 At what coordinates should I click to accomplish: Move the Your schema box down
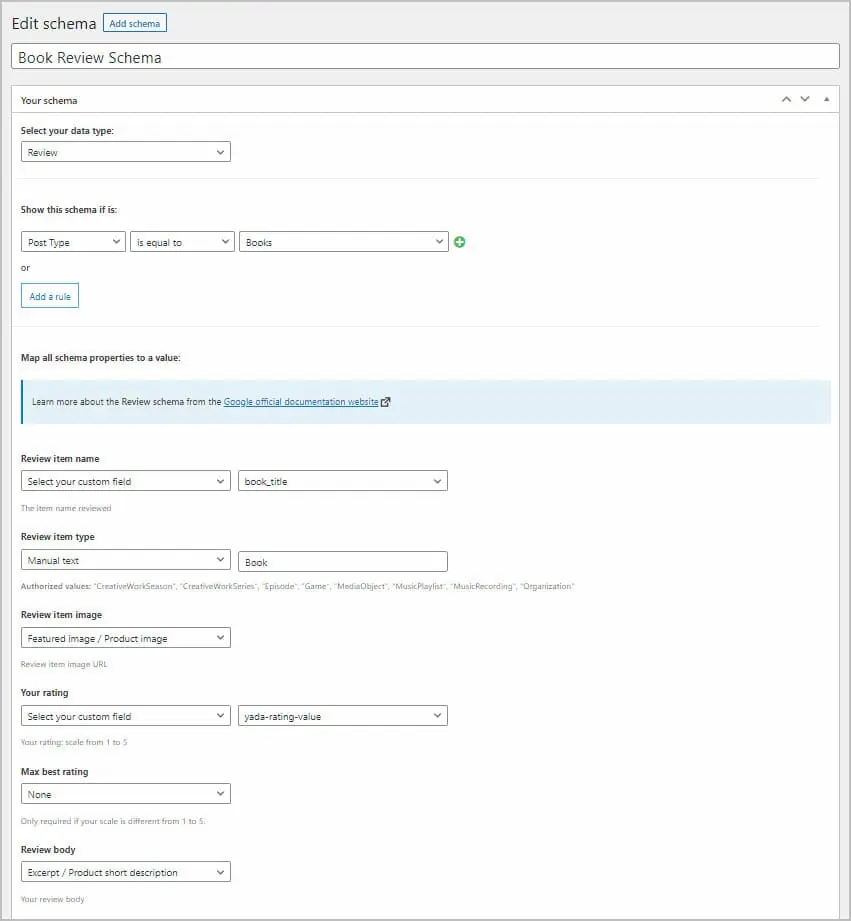(x=806, y=99)
